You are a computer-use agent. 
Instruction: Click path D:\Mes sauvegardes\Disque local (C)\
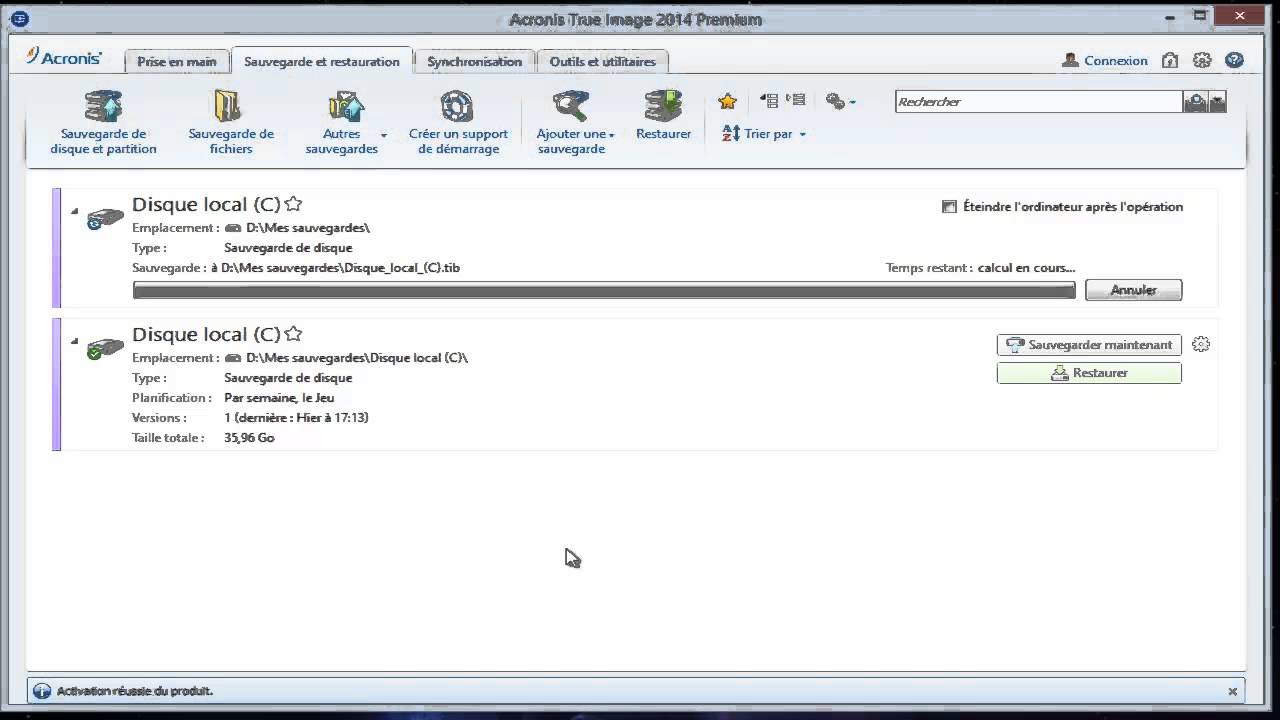tap(357, 358)
